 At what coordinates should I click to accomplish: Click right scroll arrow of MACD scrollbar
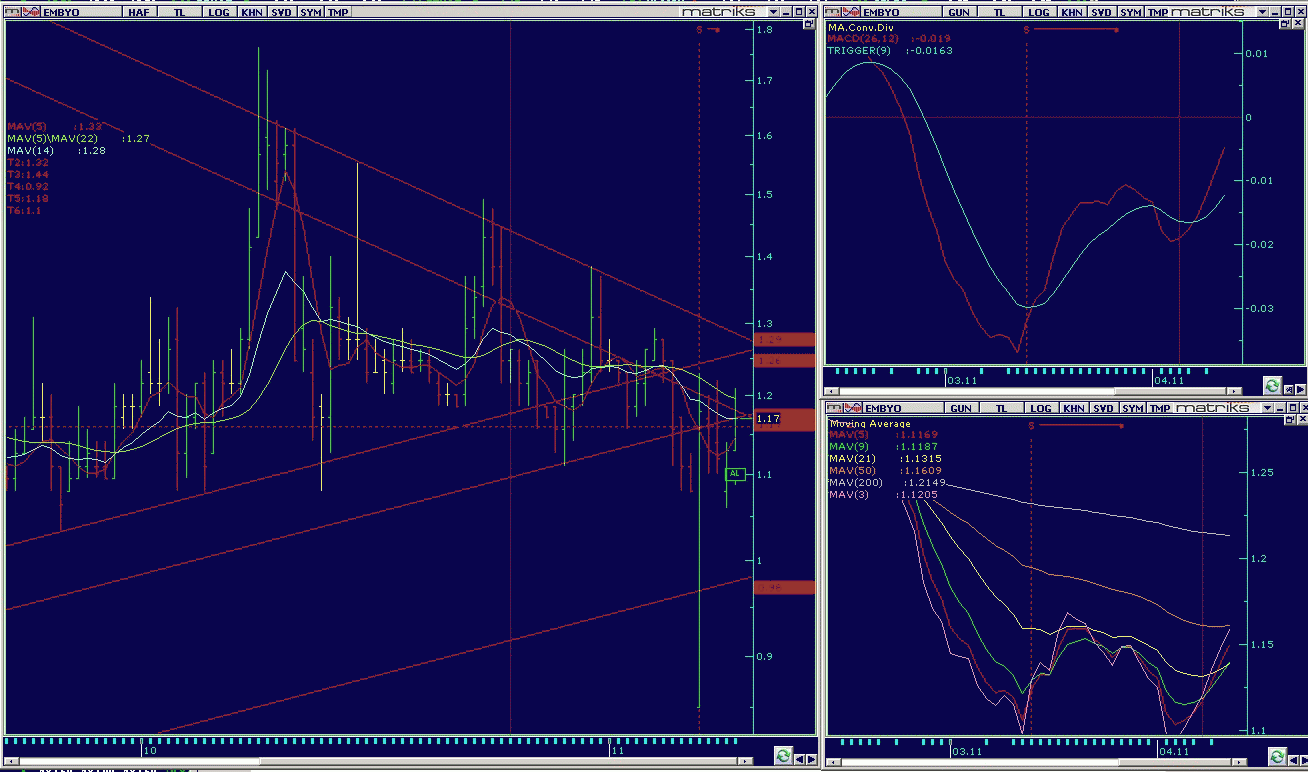pos(1234,391)
